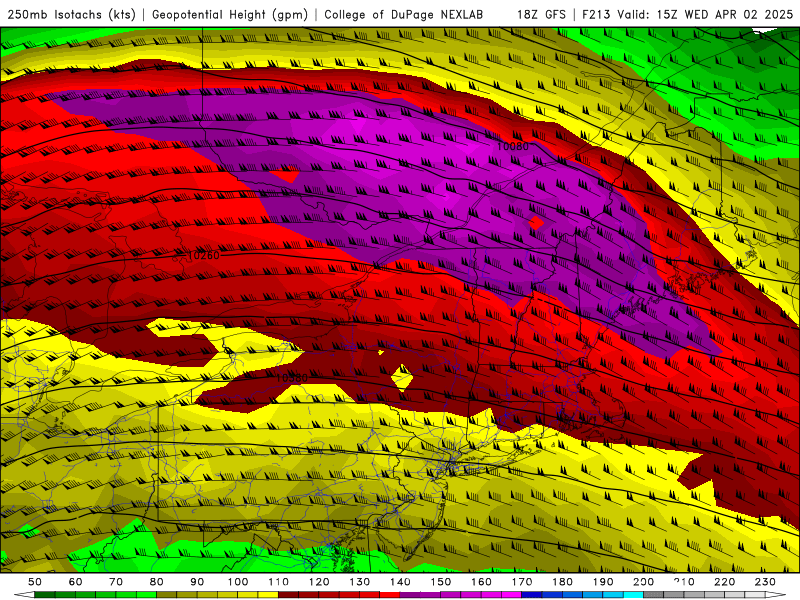800x600 pixels.
Task: Click the 10380 height contour label
Action: pos(291,378)
